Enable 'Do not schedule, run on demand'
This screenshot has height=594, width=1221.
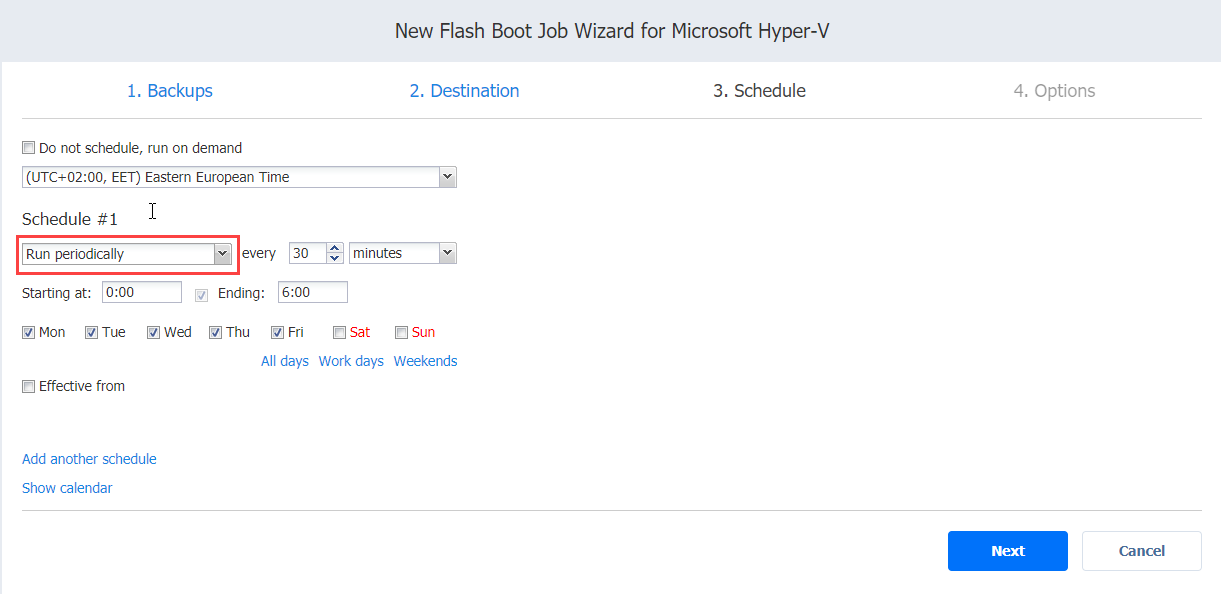[29, 148]
